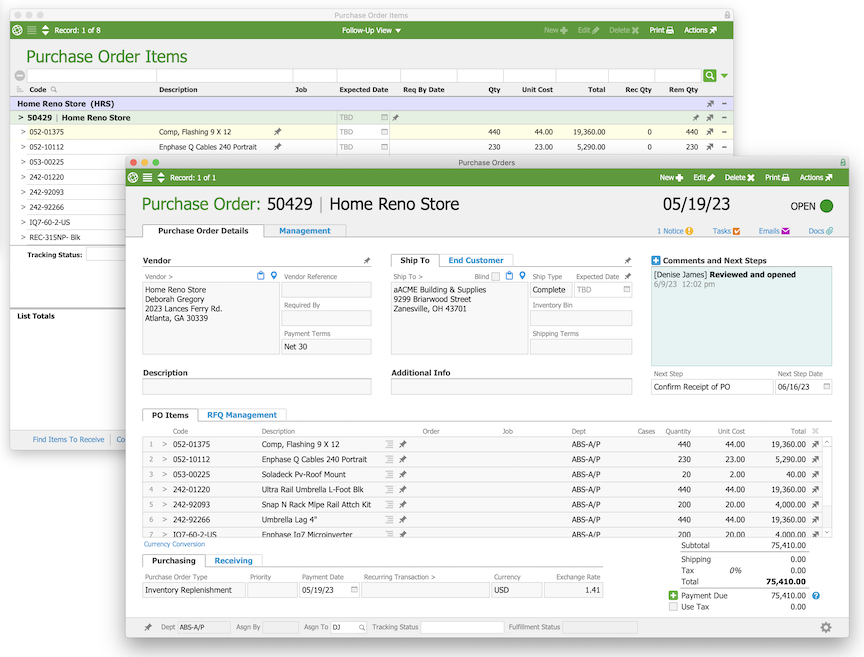The image size is (864, 657).
Task: Click the Delete button in Purchase Orders toolbar
Action: point(739,177)
